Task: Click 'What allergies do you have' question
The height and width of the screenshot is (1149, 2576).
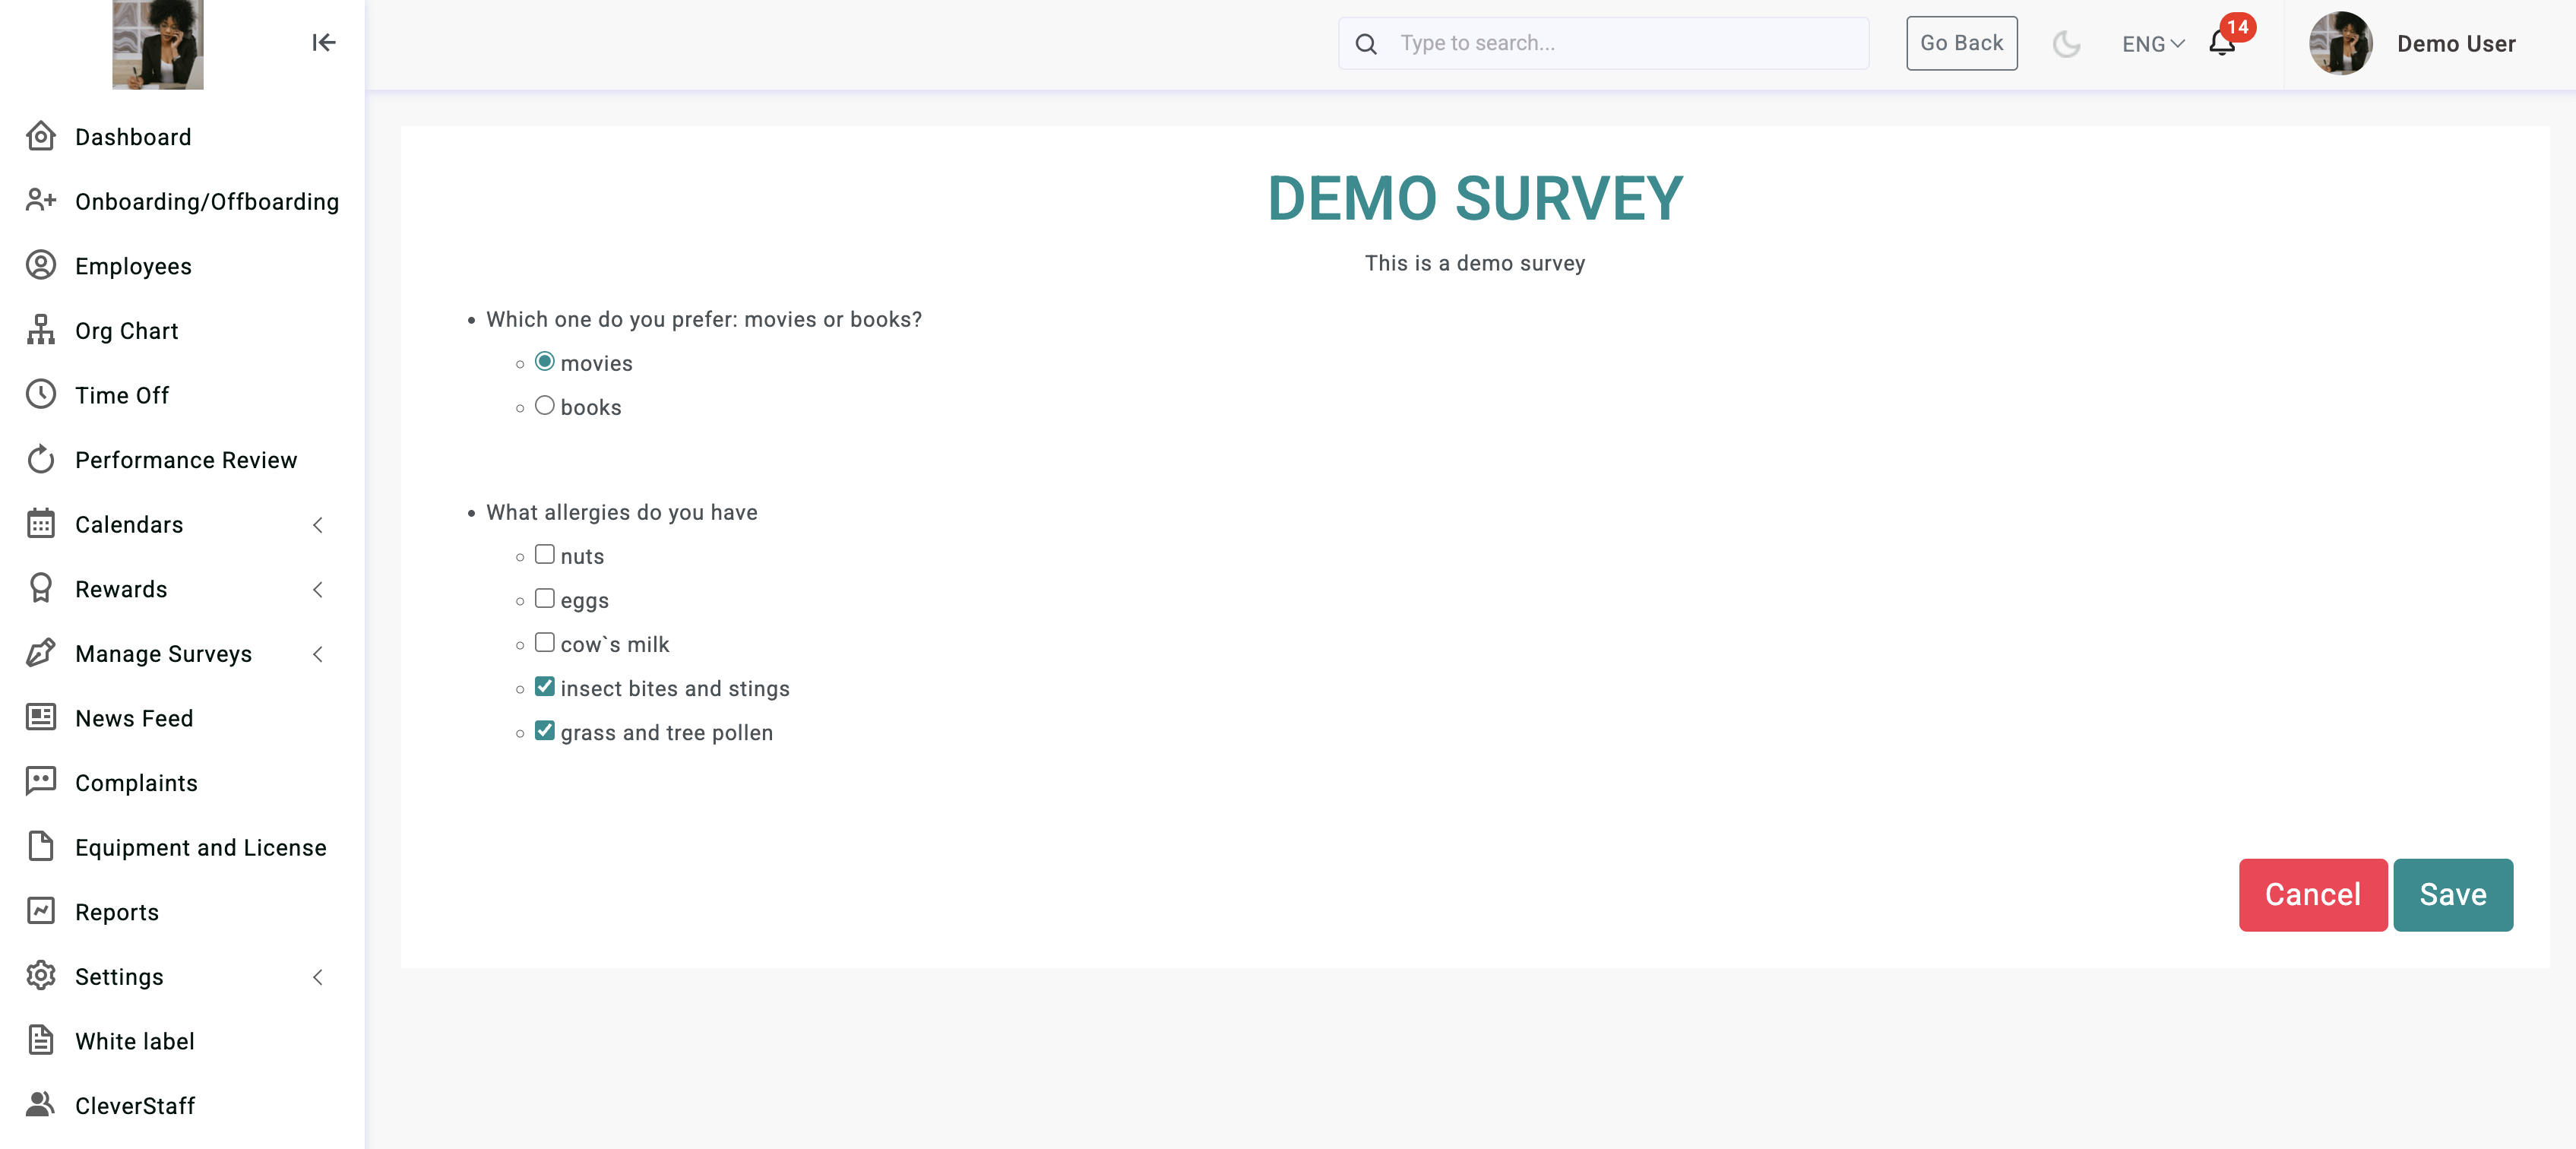Action: tap(622, 512)
